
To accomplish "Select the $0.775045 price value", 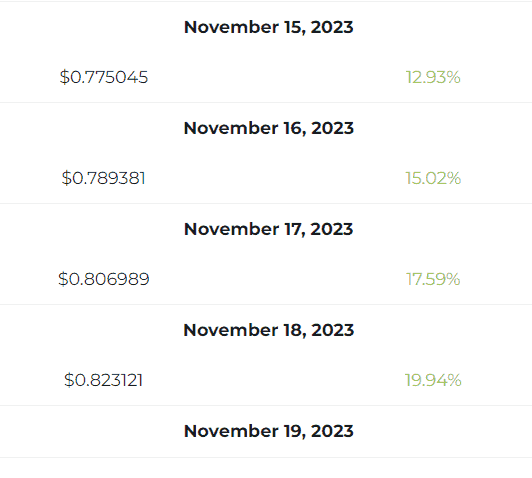I will 104,77.
